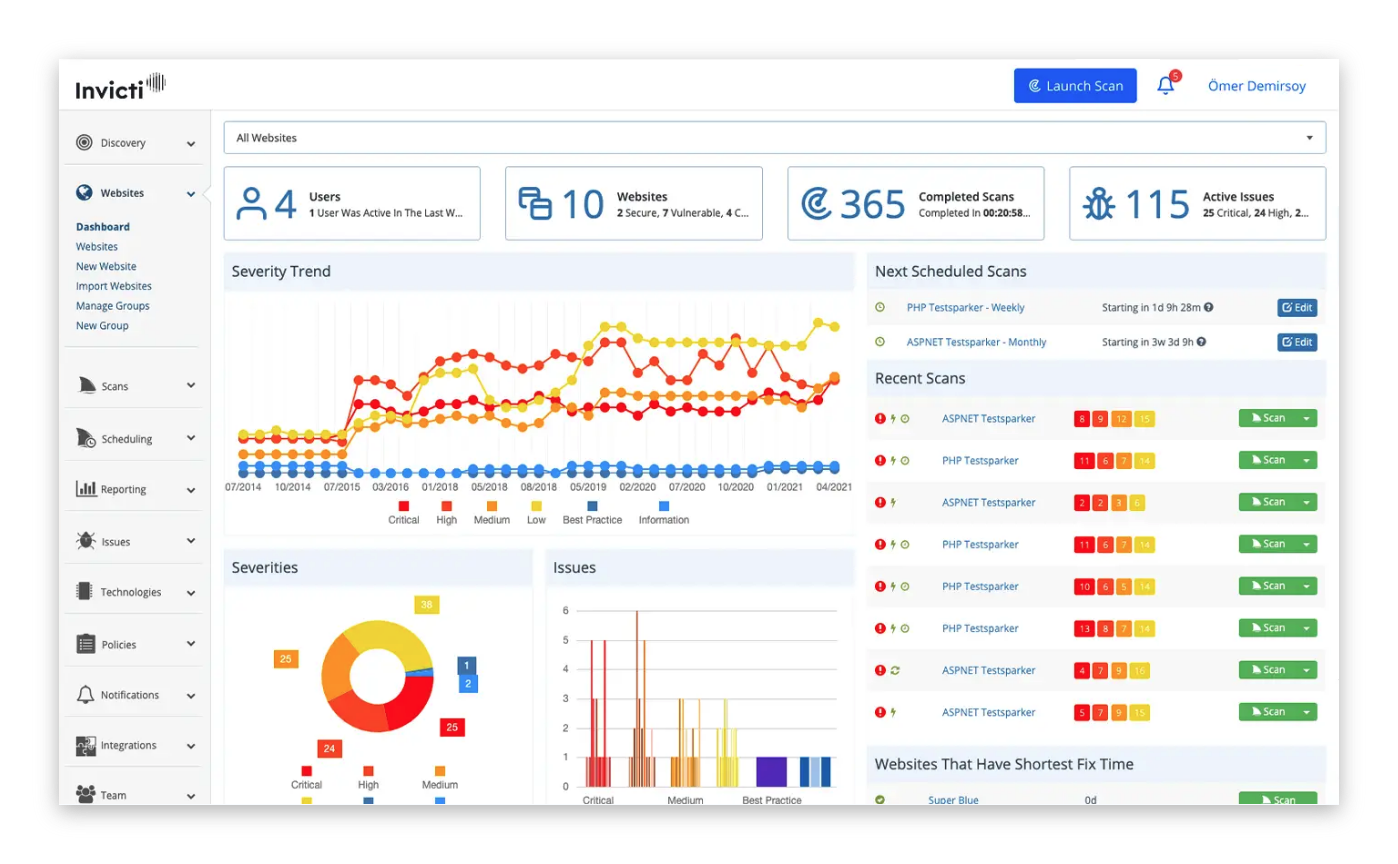Image resolution: width=1398 pixels, height=864 pixels.
Task: Click the Integrations puzzle icon
Action: coord(85,745)
